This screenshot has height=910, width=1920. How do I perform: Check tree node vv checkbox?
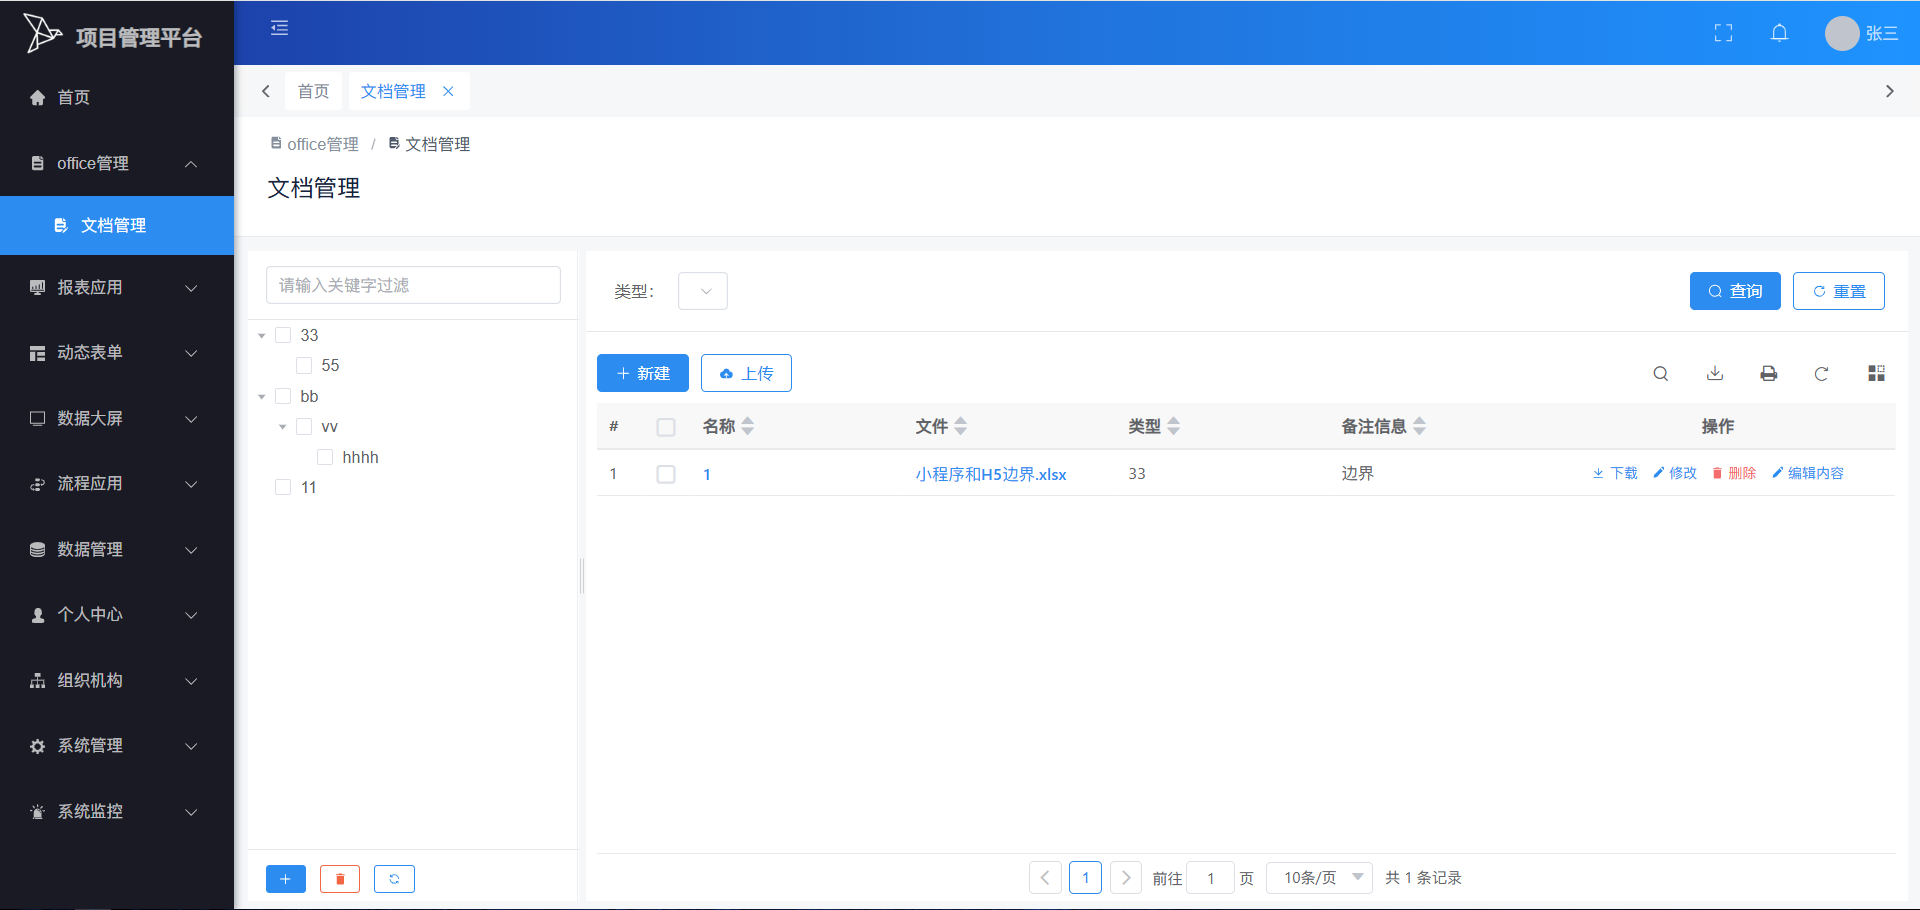304,426
